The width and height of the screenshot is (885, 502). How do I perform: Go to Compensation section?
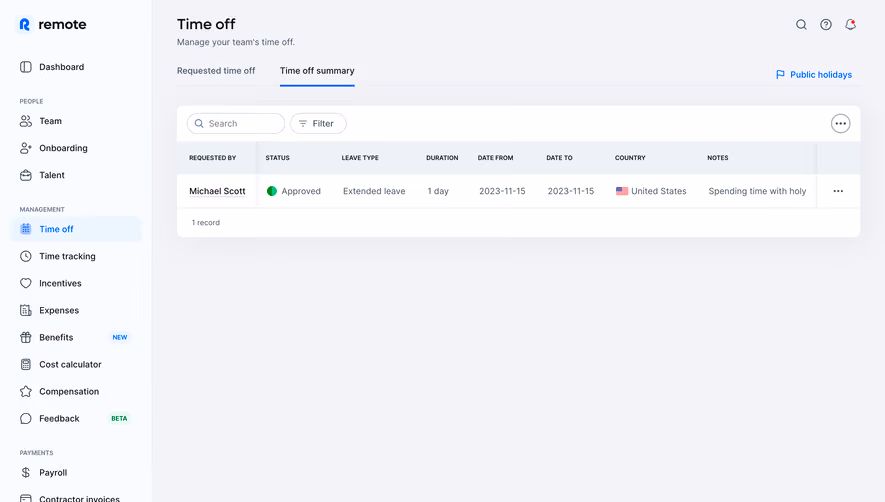tap(69, 391)
